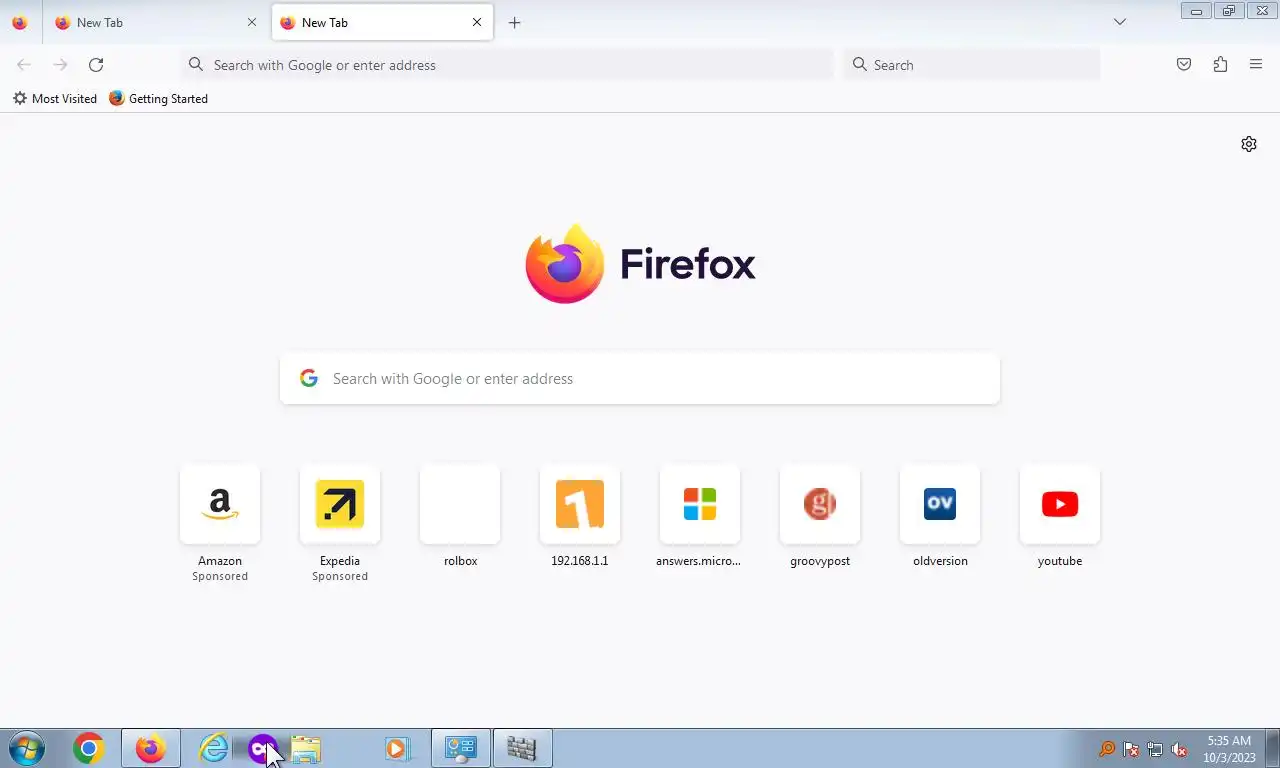The height and width of the screenshot is (768, 1280).
Task: Close the first New Tab
Action: pos(252,22)
